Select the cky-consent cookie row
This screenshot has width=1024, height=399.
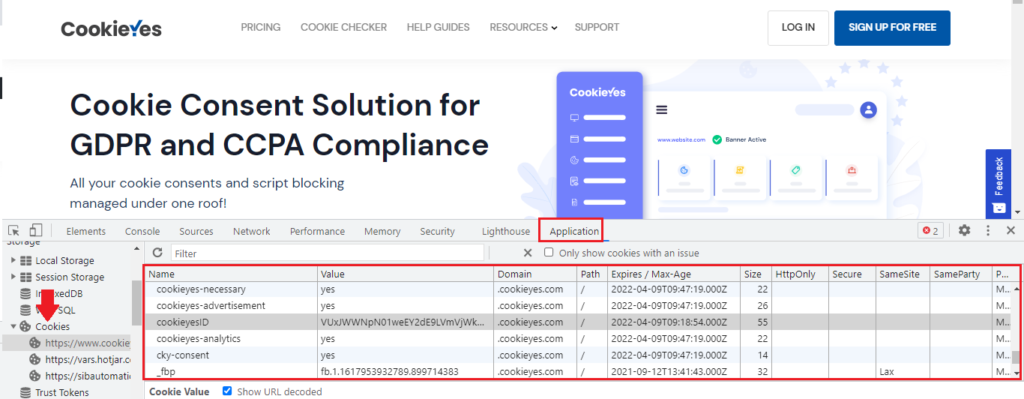(578, 355)
